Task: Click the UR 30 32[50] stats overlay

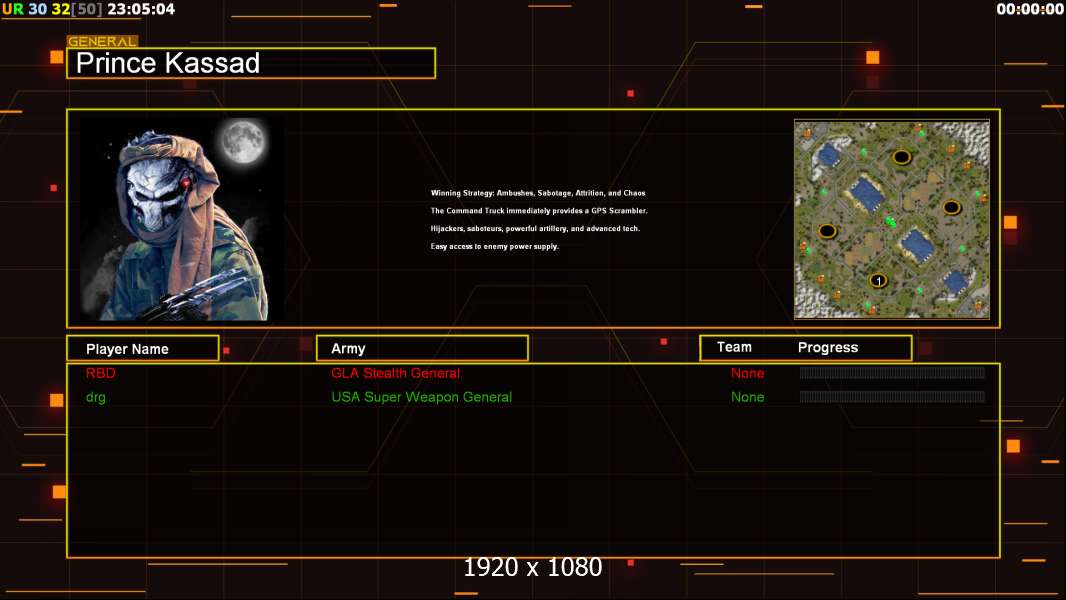Action: tap(52, 9)
